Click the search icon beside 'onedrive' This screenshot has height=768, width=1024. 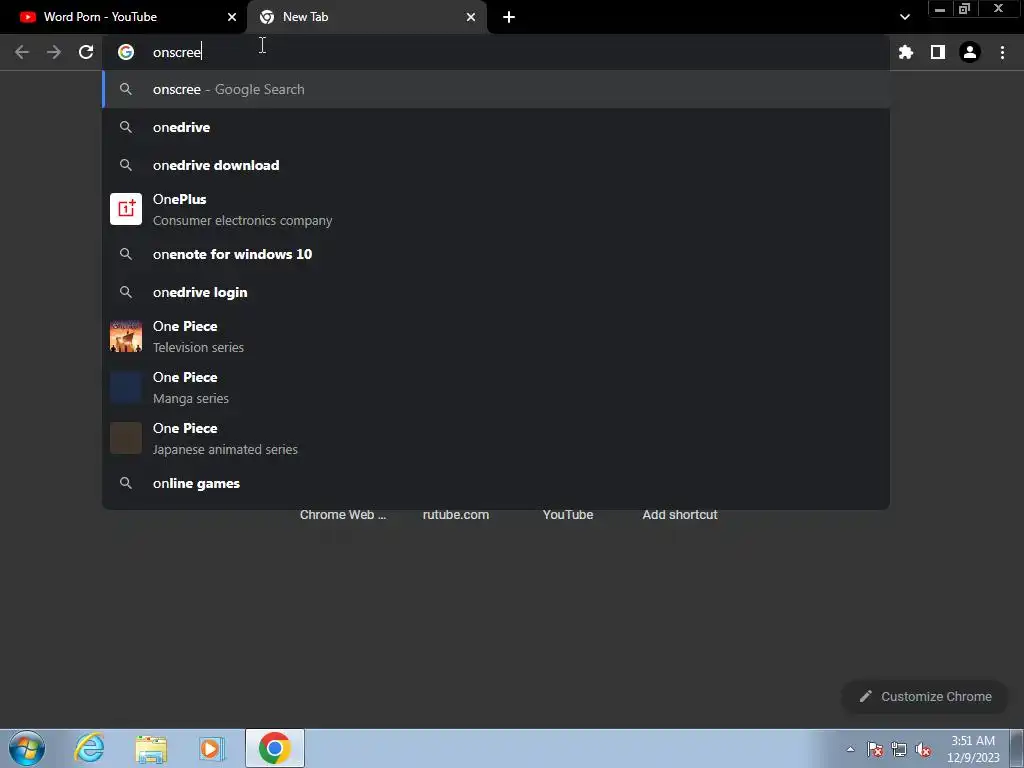point(125,127)
